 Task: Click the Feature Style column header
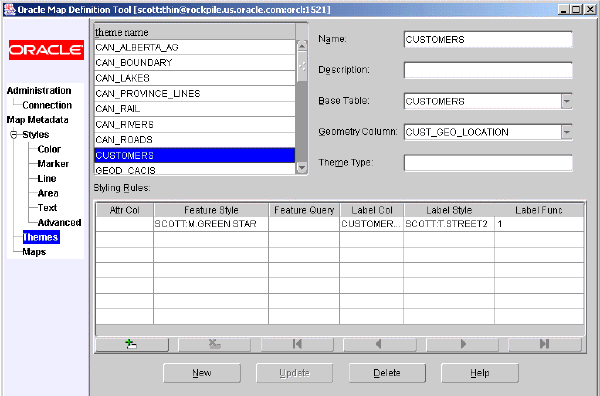[211, 210]
